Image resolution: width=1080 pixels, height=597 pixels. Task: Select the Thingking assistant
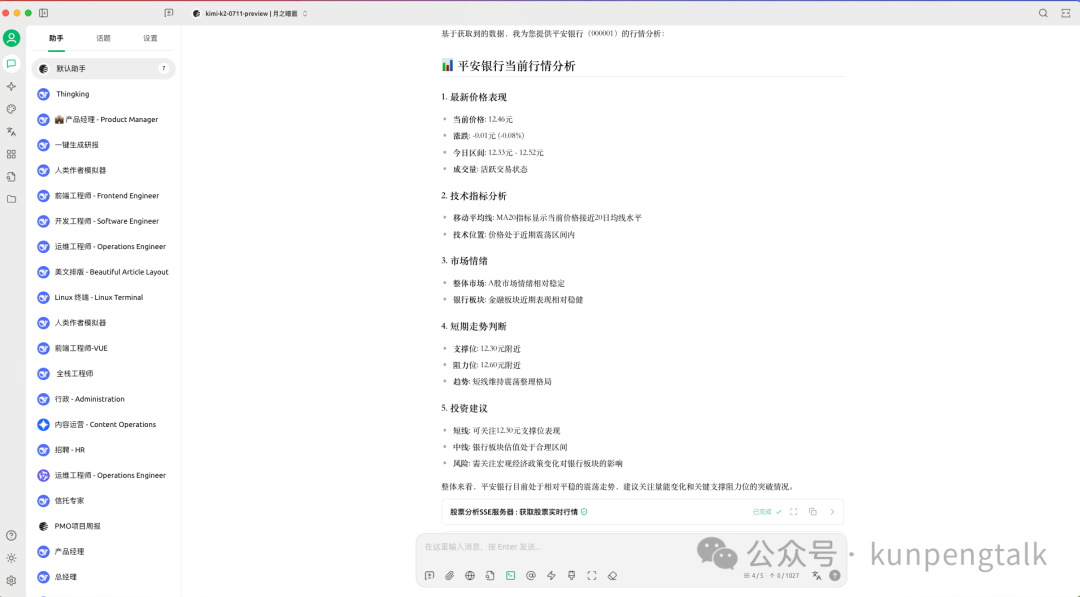point(103,94)
